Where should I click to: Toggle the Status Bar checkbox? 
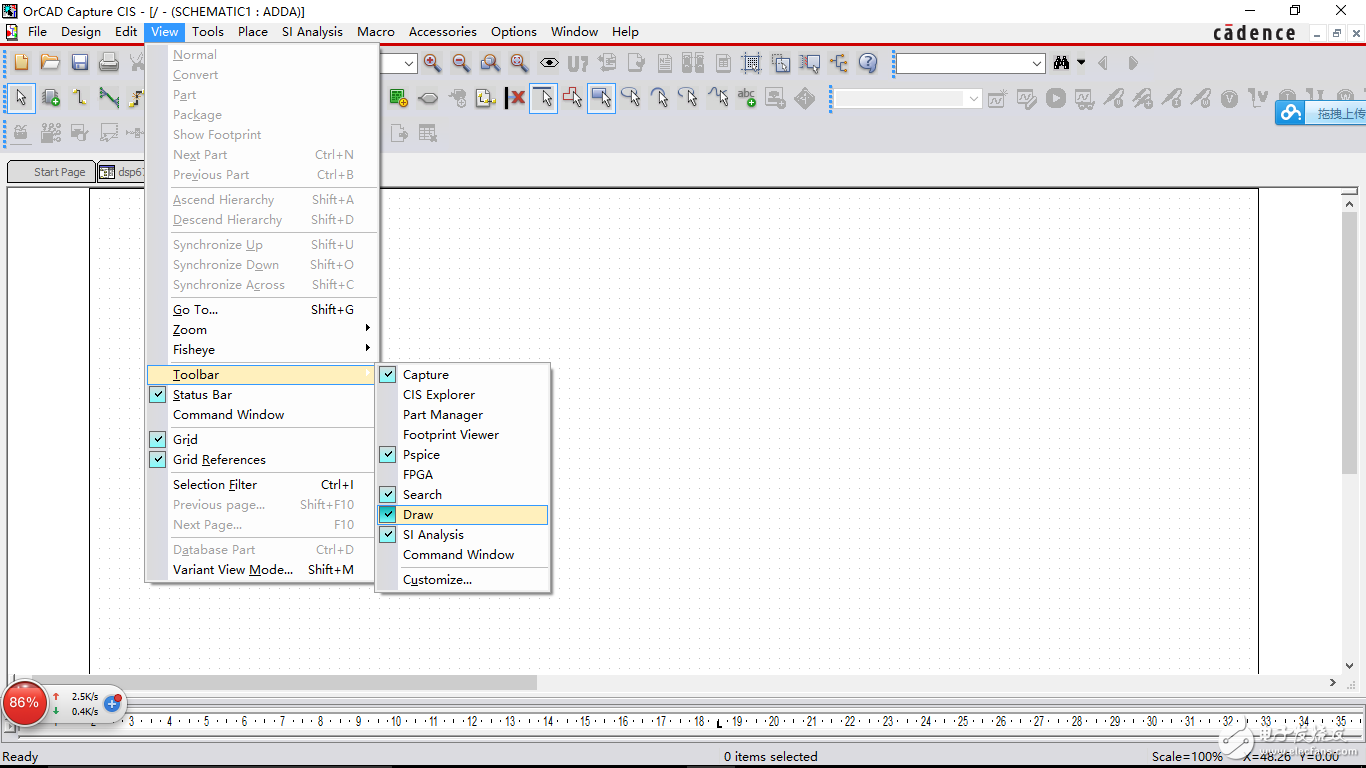[x=158, y=395]
